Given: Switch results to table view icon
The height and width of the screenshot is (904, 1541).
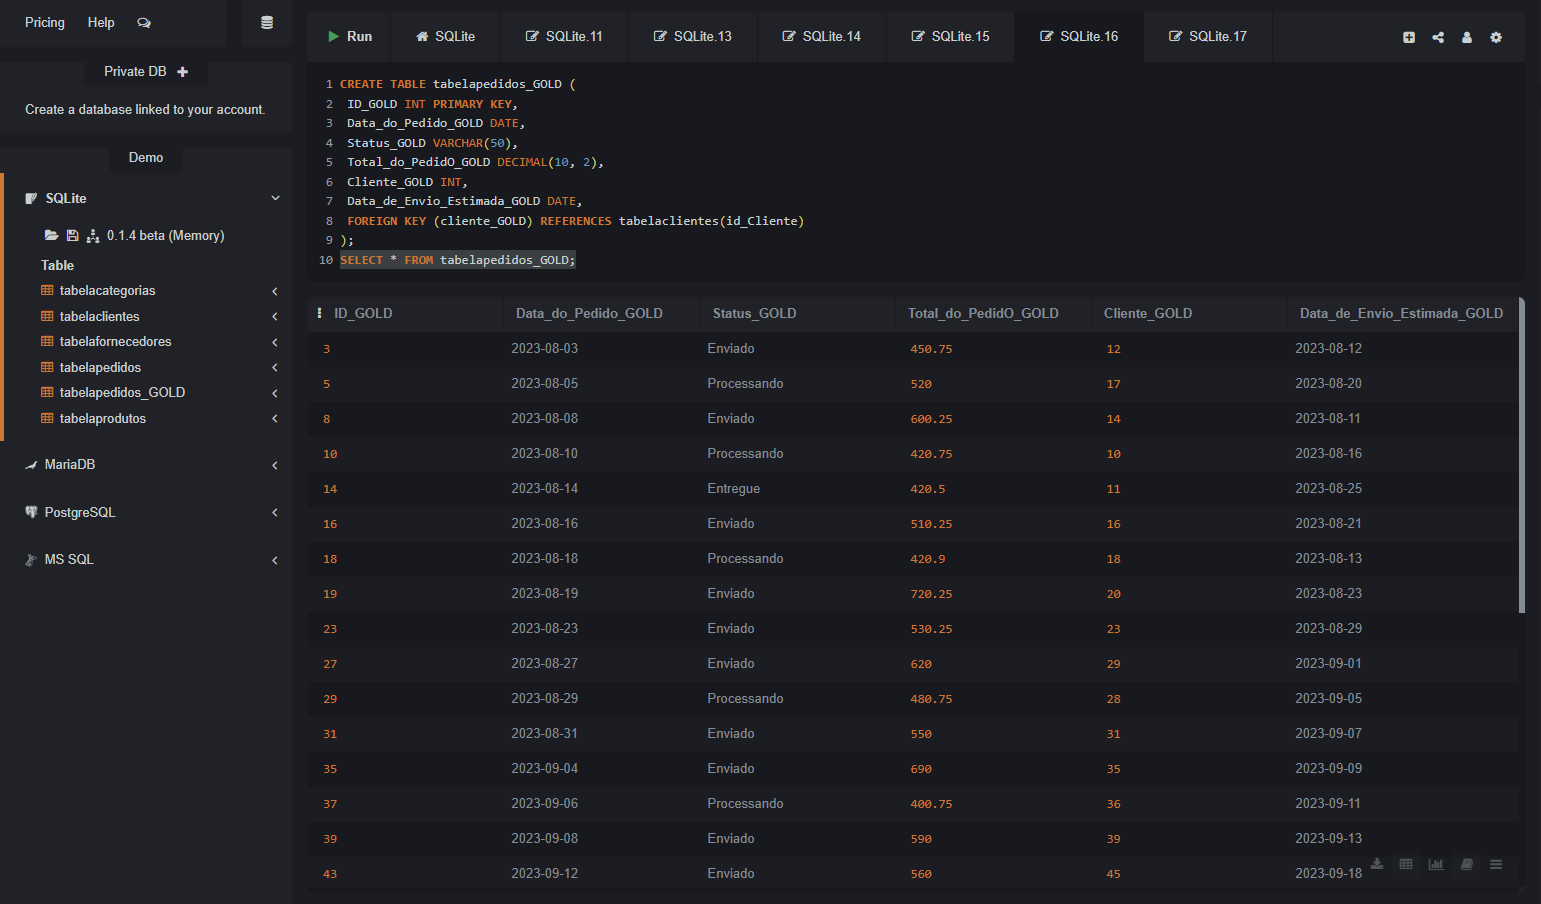Looking at the screenshot, I should (x=1406, y=864).
